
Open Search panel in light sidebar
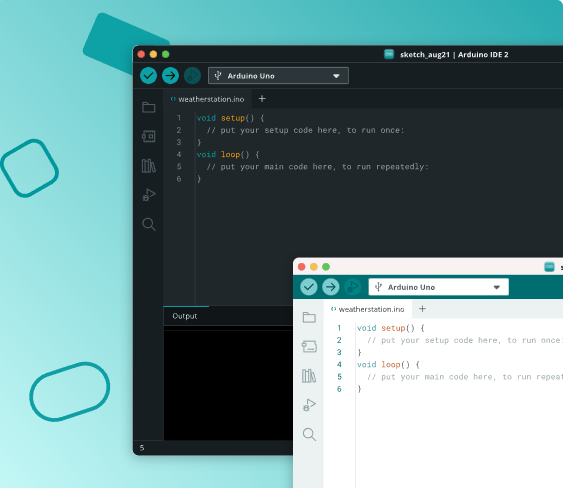(309, 434)
